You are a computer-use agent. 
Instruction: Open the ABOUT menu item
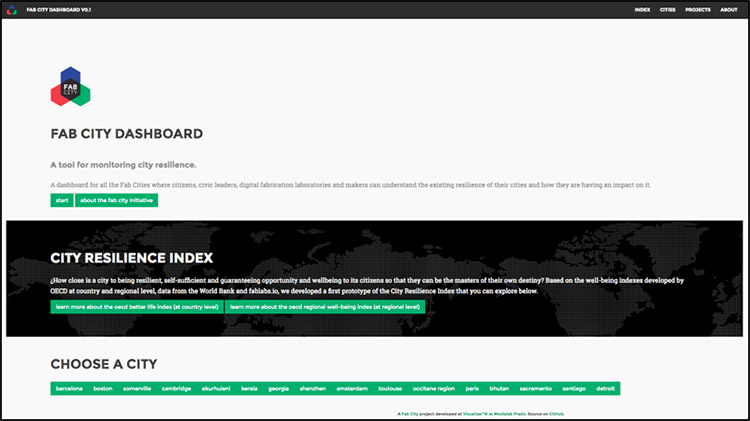[x=728, y=10]
